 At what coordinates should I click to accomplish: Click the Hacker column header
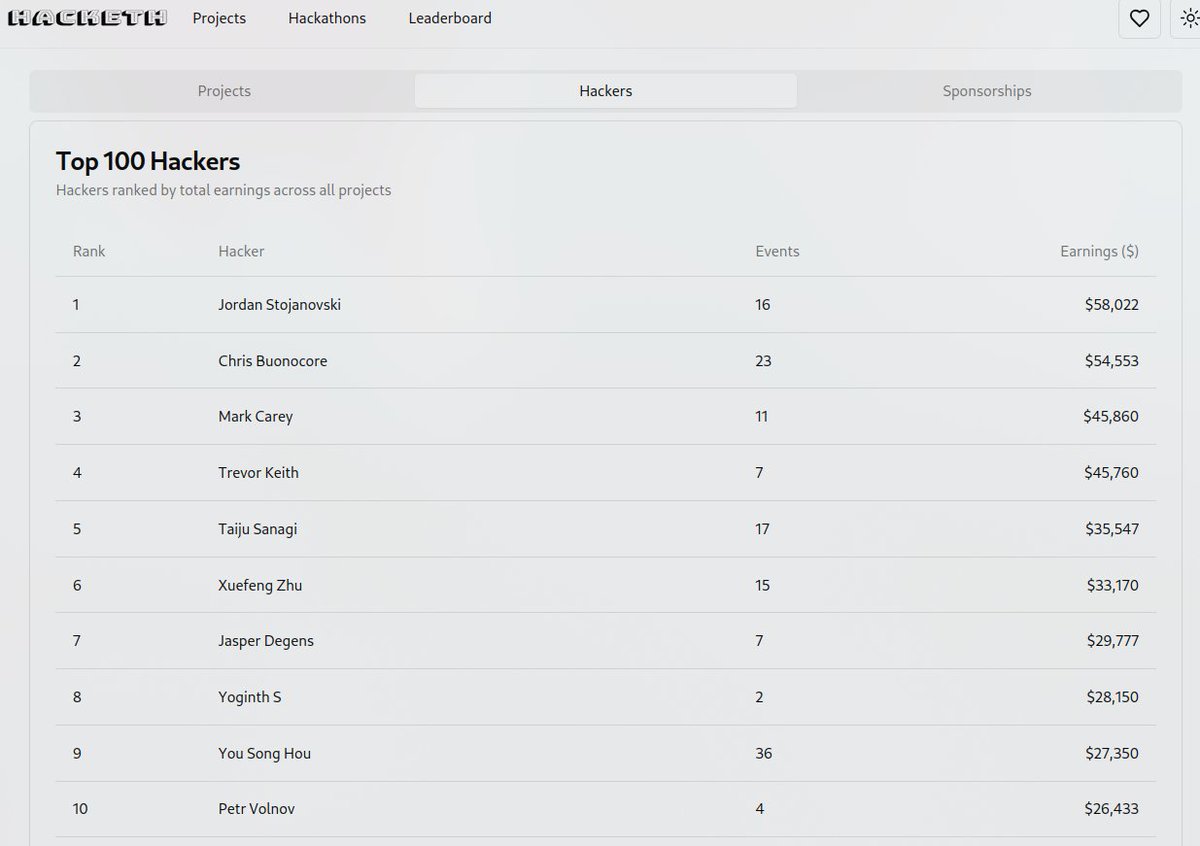coord(241,251)
